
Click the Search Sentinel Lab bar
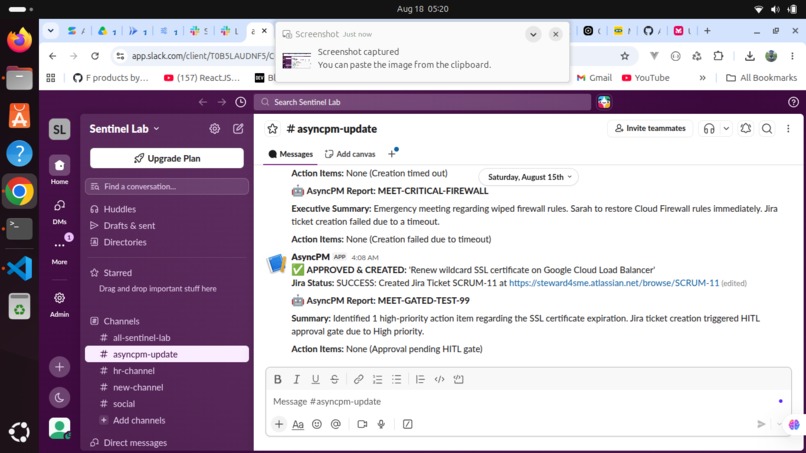click(x=423, y=102)
